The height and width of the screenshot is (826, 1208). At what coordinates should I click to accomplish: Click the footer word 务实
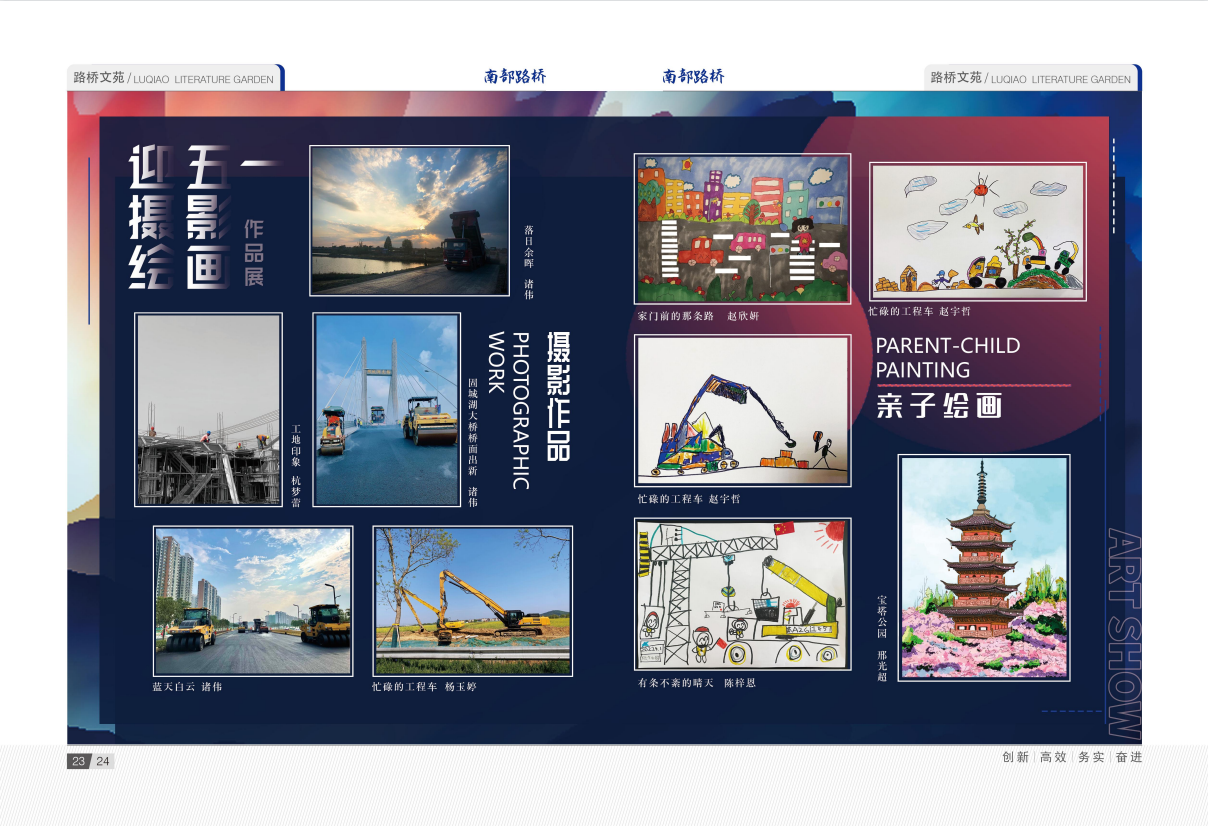[1091, 757]
